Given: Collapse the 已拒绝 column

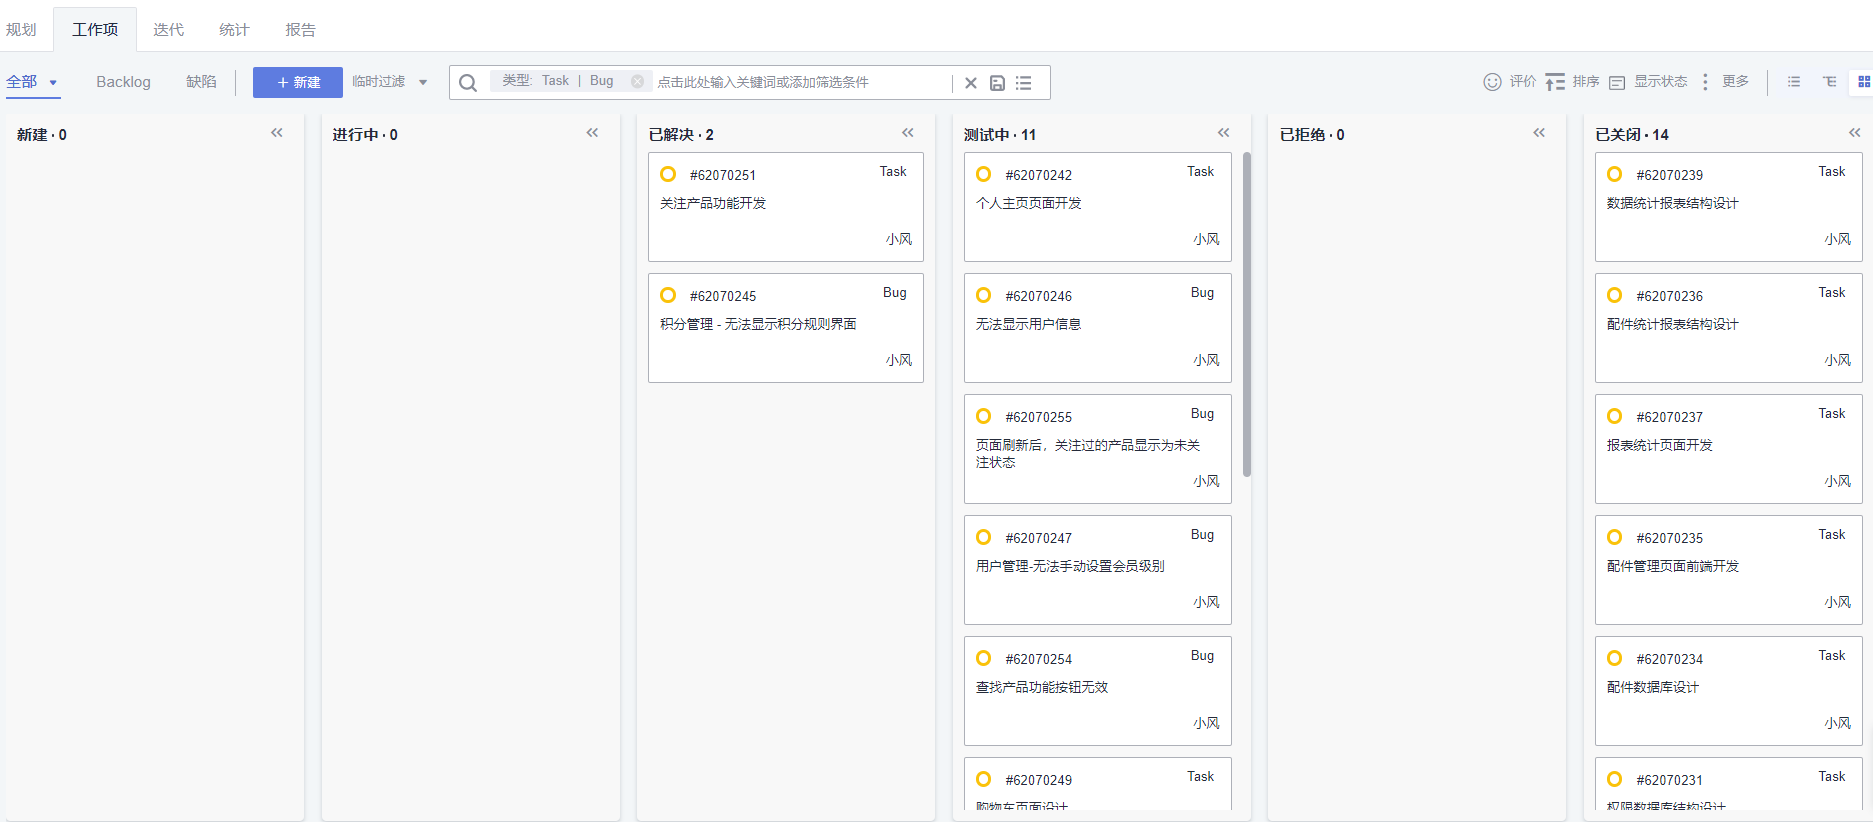Looking at the screenshot, I should (1539, 132).
